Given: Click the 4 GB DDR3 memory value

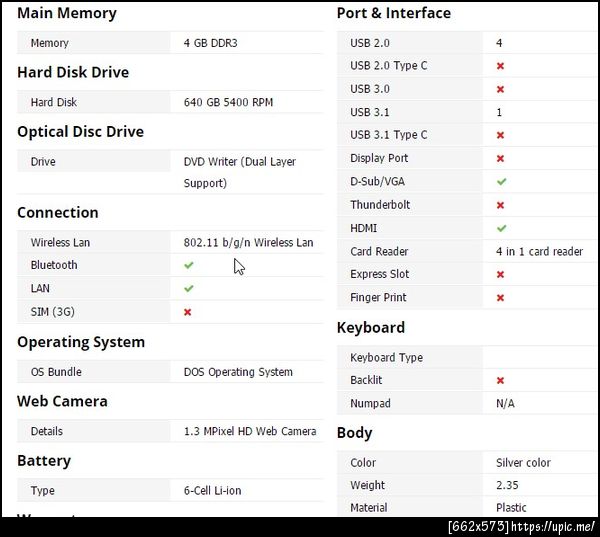Looking at the screenshot, I should coord(210,43).
